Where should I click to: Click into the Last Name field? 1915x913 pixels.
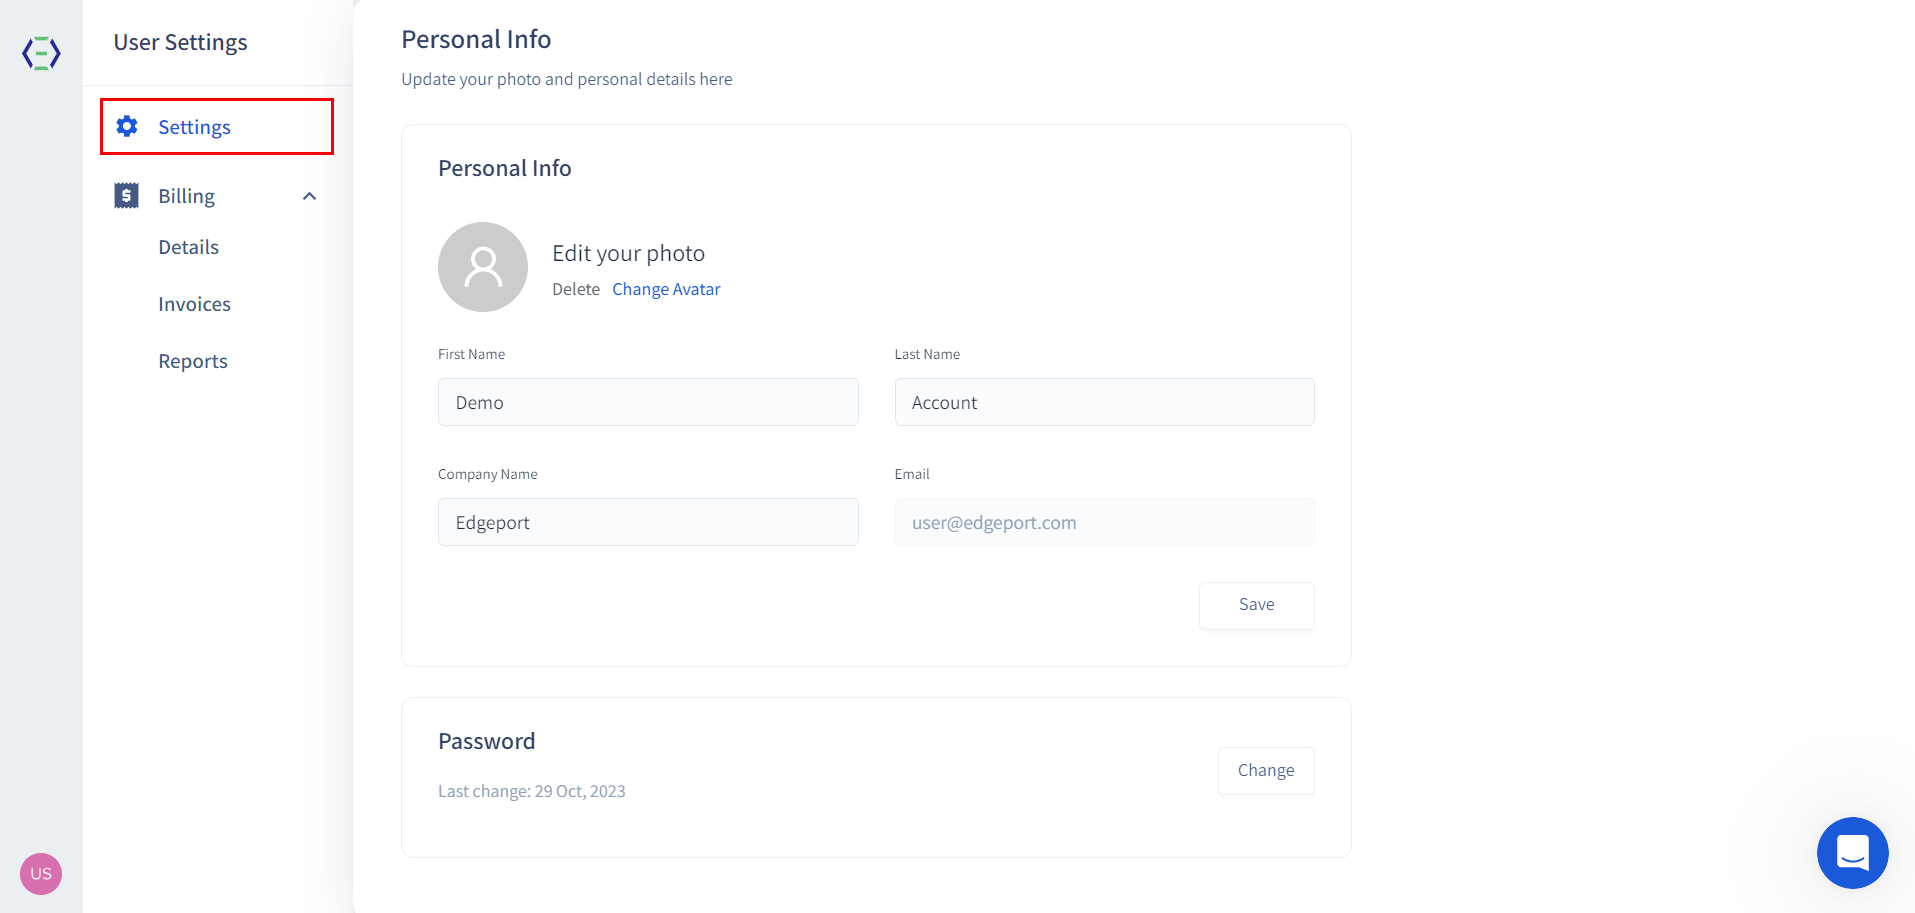coord(1104,402)
